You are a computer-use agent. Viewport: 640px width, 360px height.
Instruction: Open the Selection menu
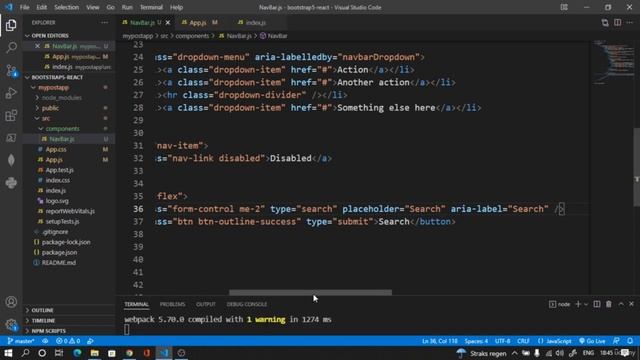pos(66,7)
